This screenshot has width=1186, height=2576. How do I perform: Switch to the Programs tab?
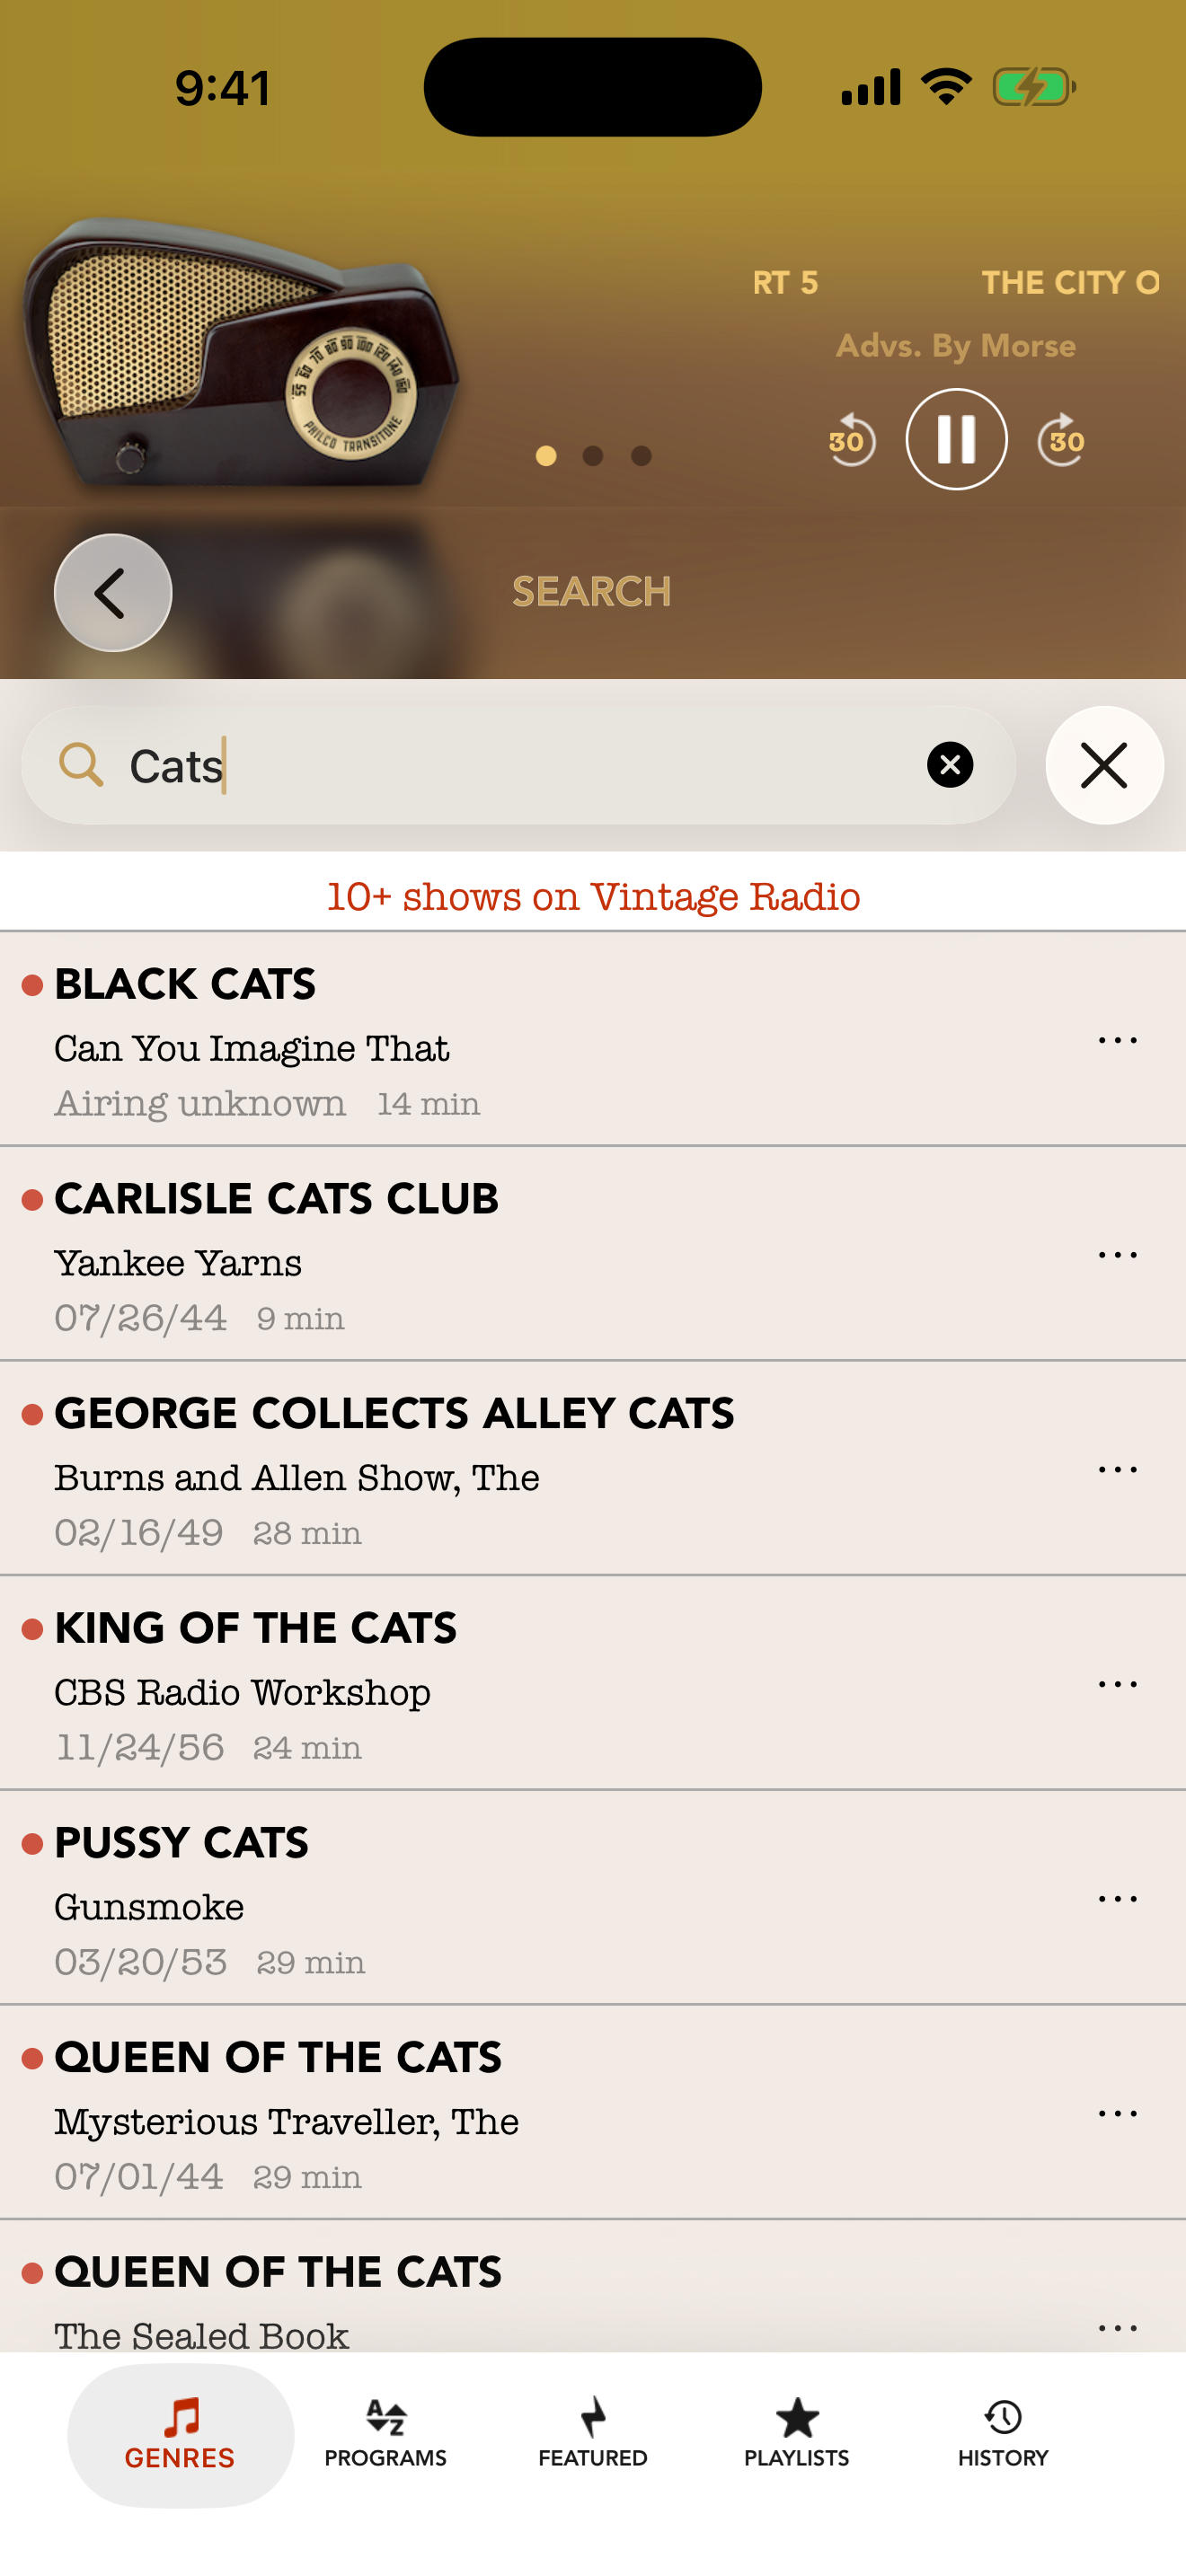386,2434
